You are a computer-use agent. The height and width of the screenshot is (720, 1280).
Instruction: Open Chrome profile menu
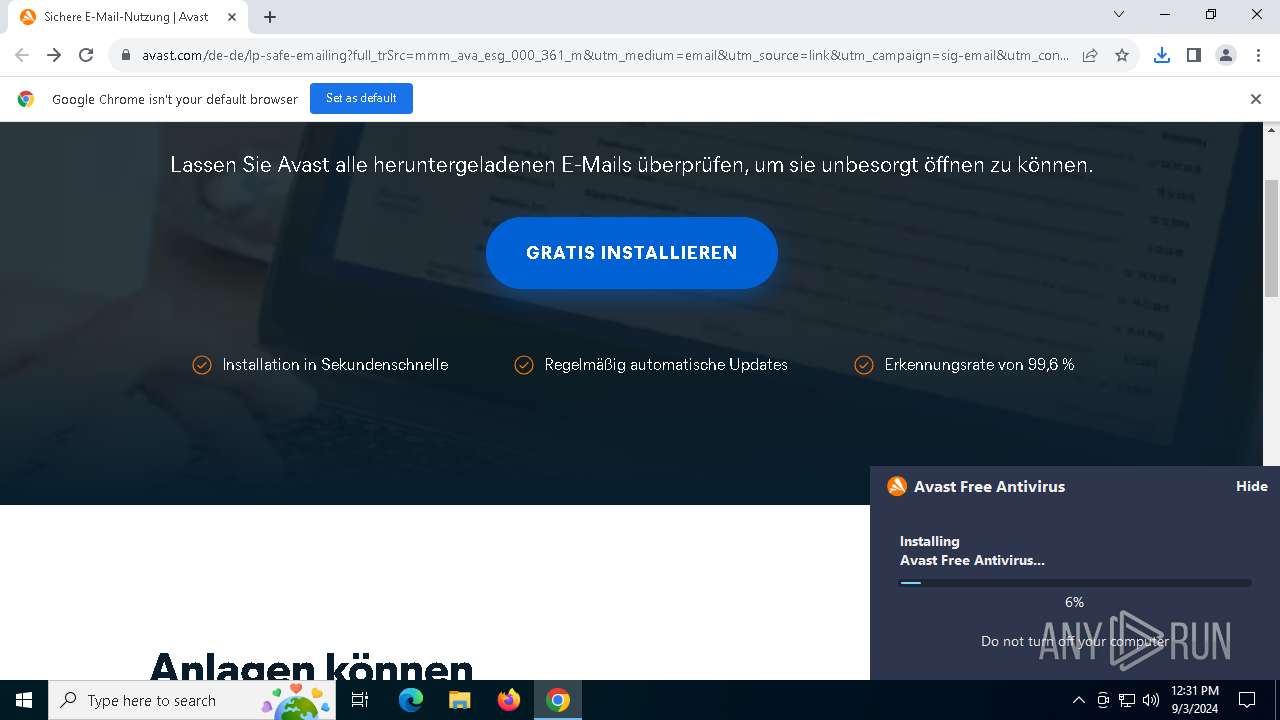pyautogui.click(x=1225, y=55)
